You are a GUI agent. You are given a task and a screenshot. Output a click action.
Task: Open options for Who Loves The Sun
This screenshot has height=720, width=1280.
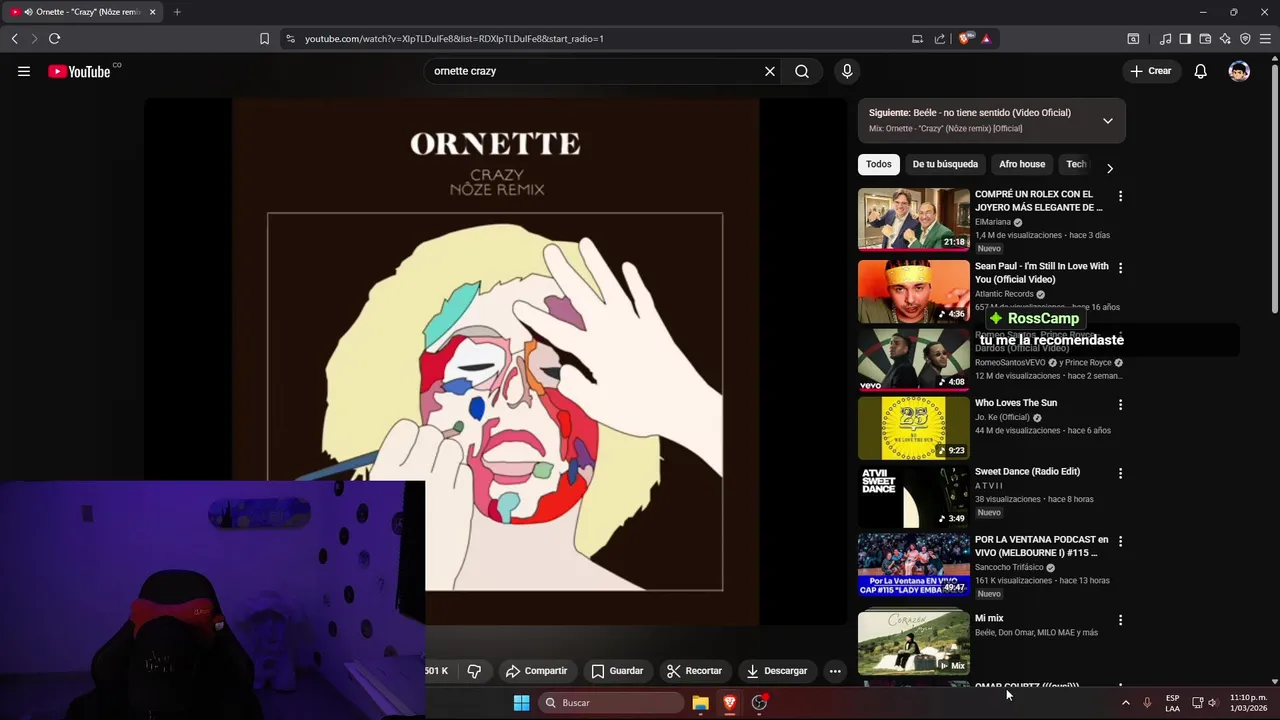point(1120,405)
